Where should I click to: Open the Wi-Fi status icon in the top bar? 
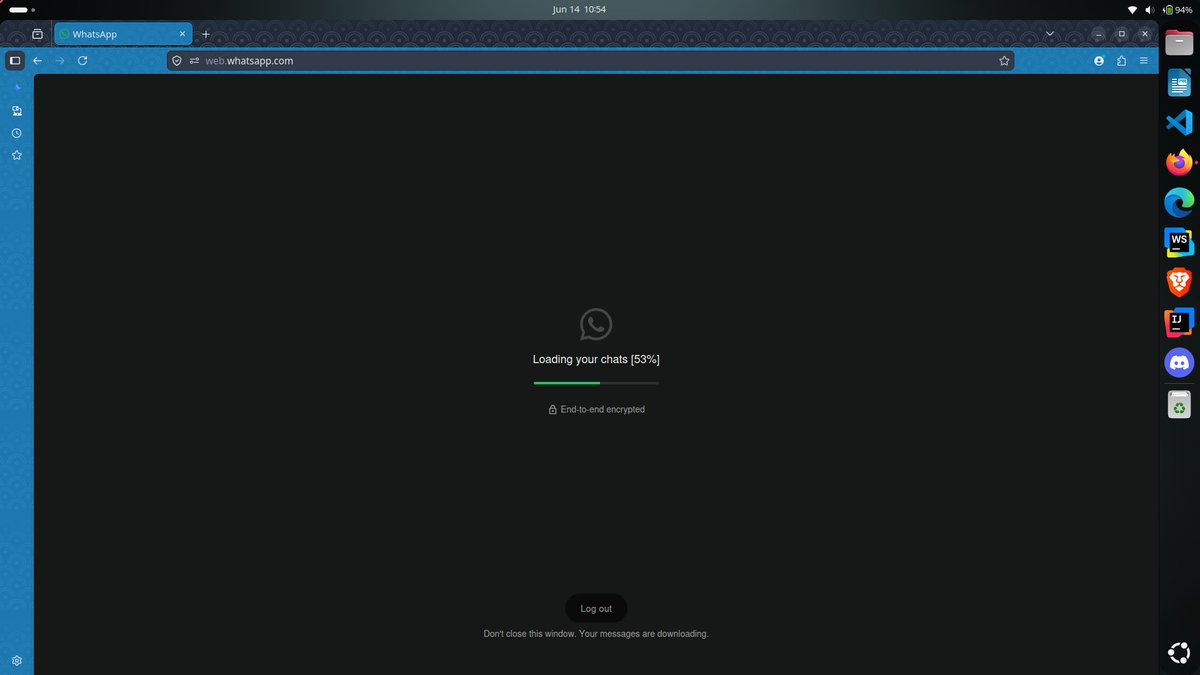[x=1132, y=9]
